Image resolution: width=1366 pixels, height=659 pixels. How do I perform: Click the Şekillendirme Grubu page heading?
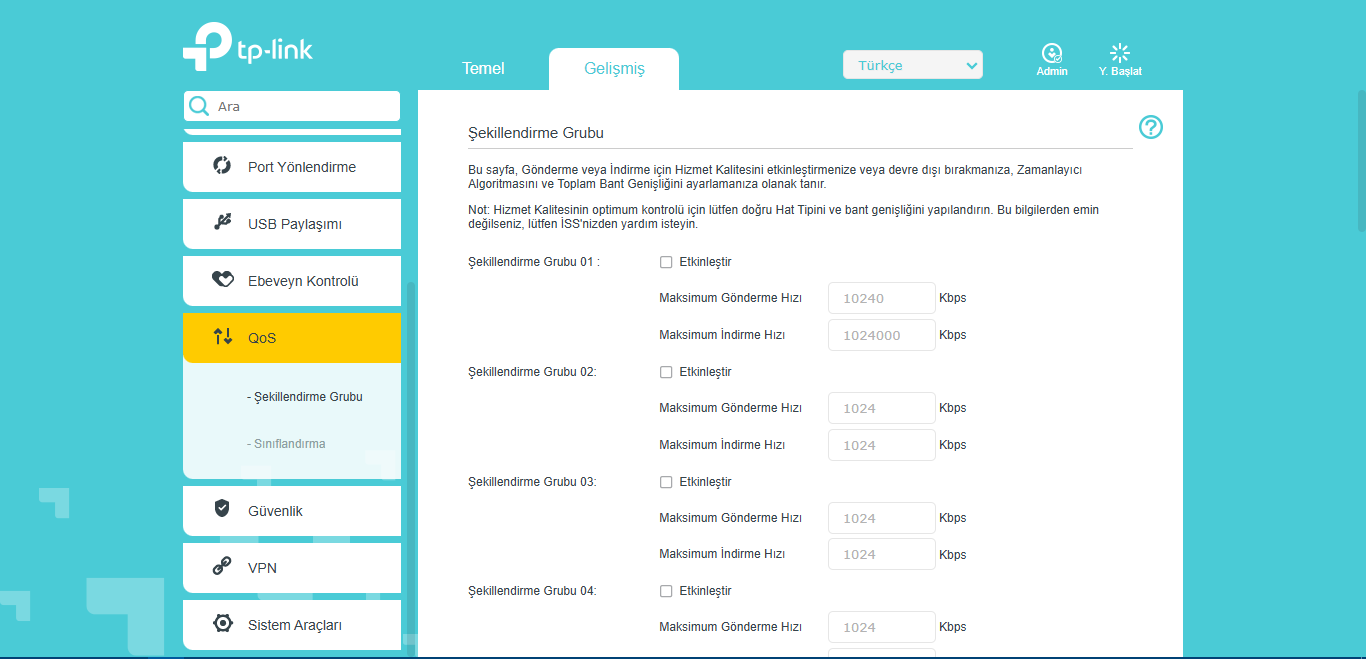coord(536,133)
